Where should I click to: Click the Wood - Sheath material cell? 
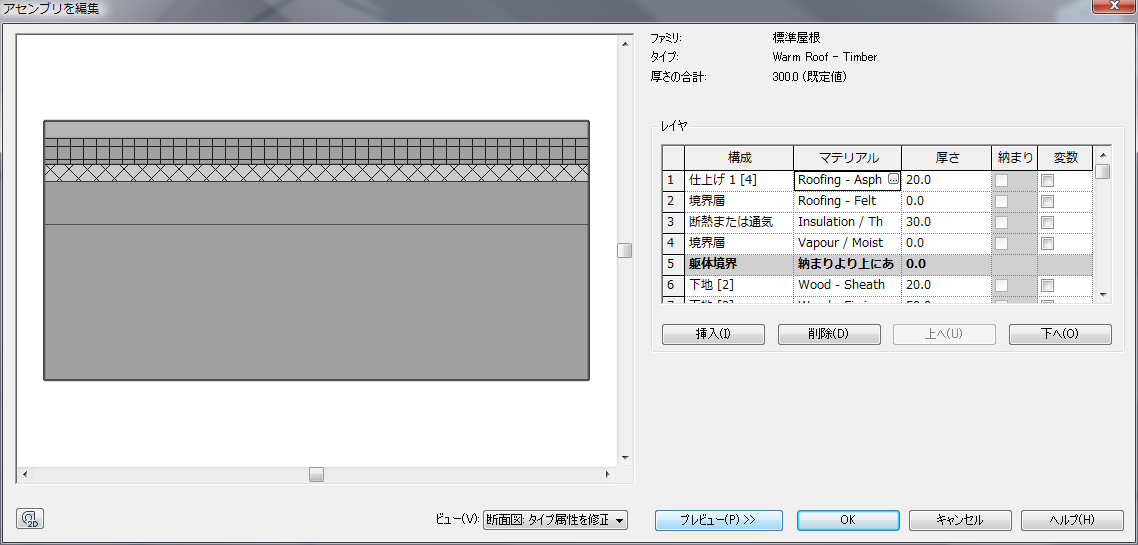pyautogui.click(x=848, y=285)
